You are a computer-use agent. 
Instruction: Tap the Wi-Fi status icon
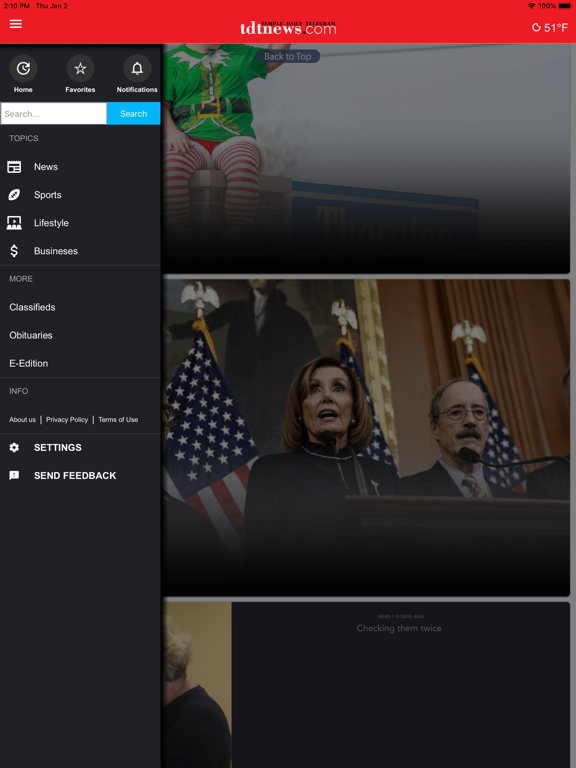(x=531, y=6)
